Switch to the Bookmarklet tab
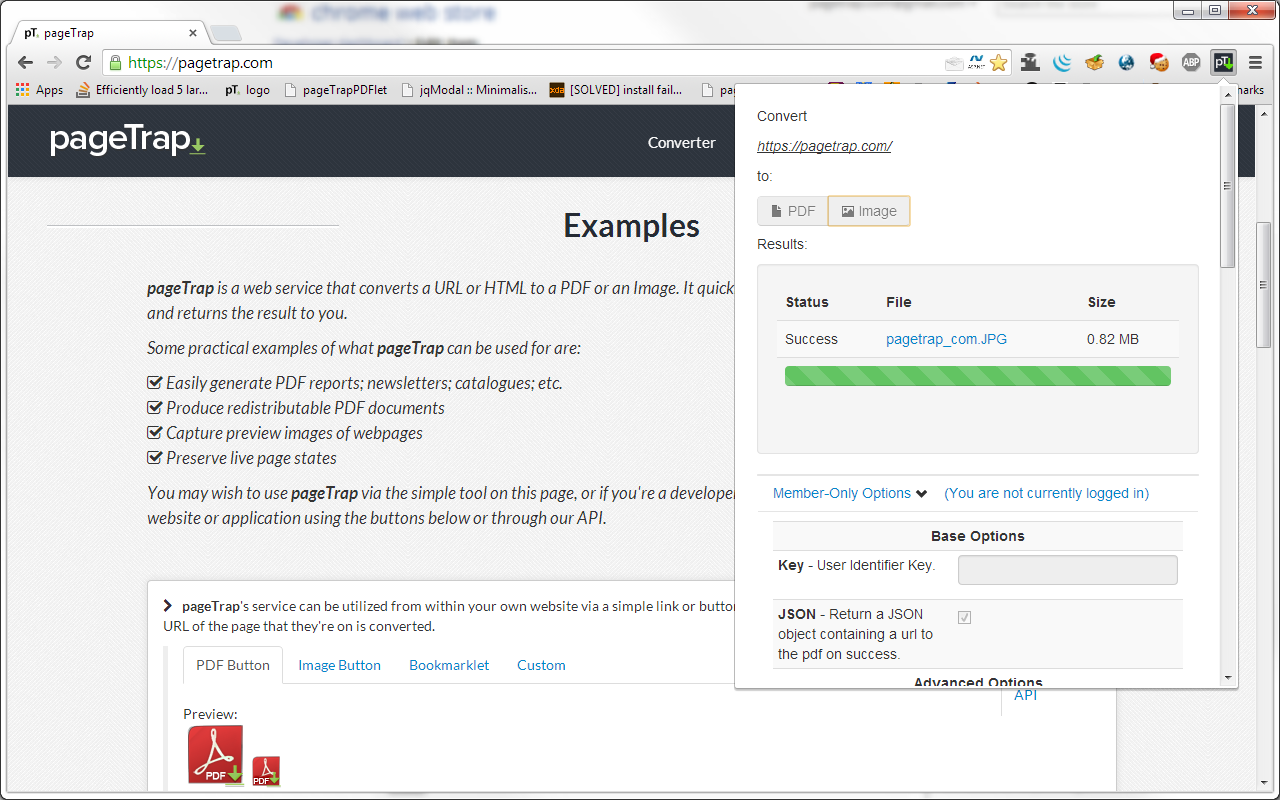This screenshot has width=1280, height=800. coord(449,665)
